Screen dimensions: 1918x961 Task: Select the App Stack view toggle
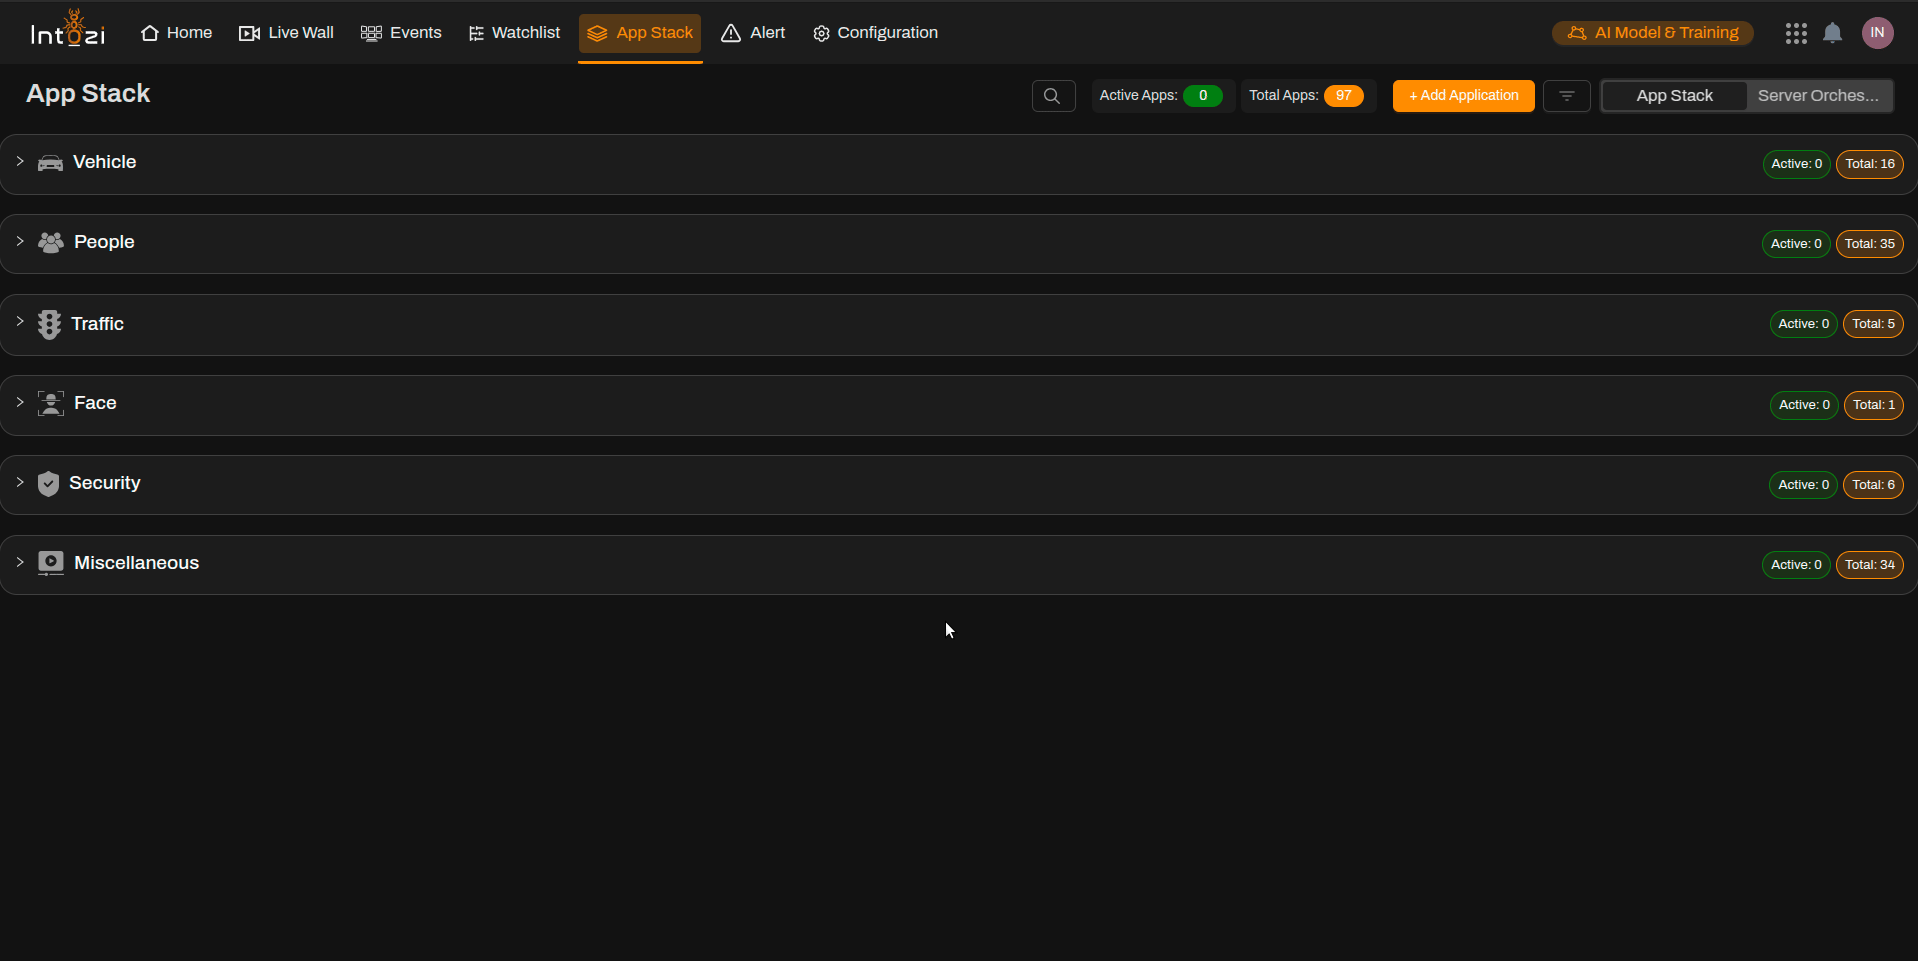[1674, 96]
